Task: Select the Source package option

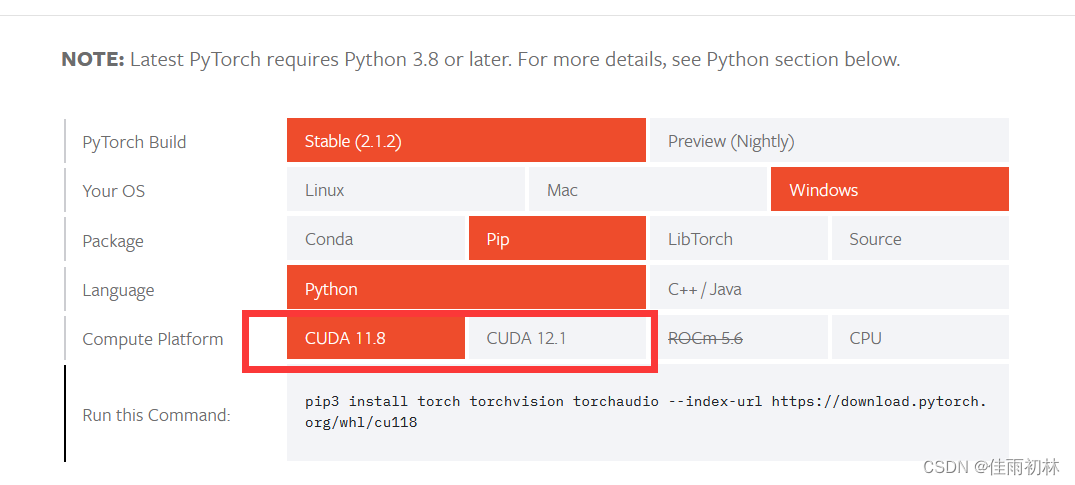Action: coord(920,239)
